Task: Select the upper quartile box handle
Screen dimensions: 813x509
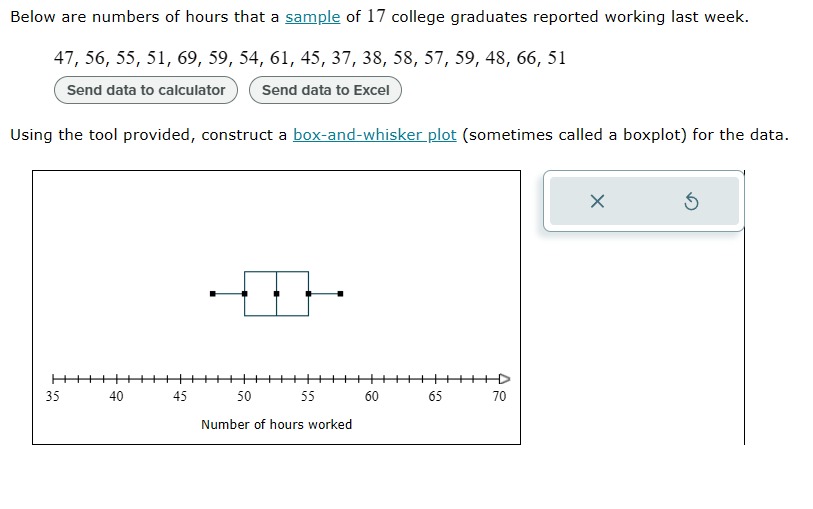Action: tap(309, 294)
